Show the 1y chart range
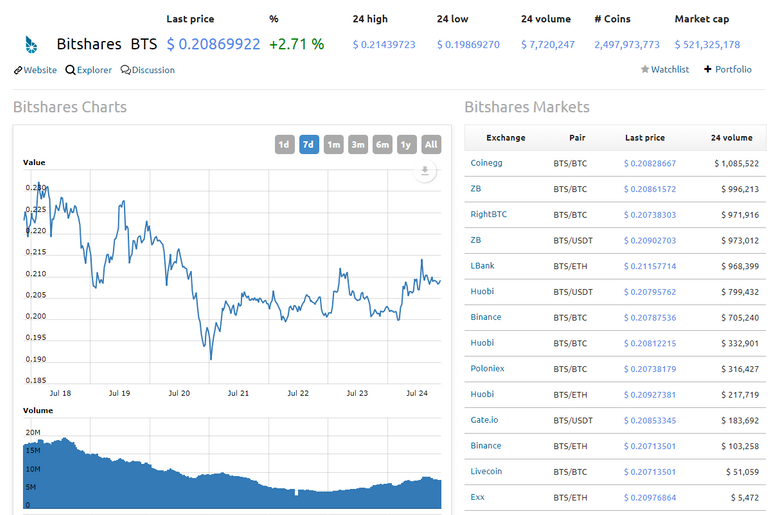The width and height of the screenshot is (768, 515). coord(406,145)
